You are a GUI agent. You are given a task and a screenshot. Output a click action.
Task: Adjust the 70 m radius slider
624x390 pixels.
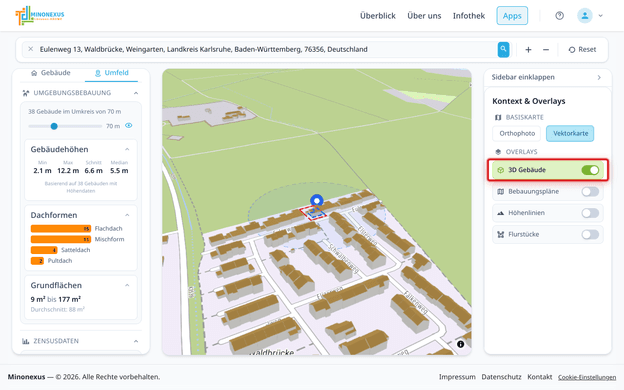click(x=54, y=126)
